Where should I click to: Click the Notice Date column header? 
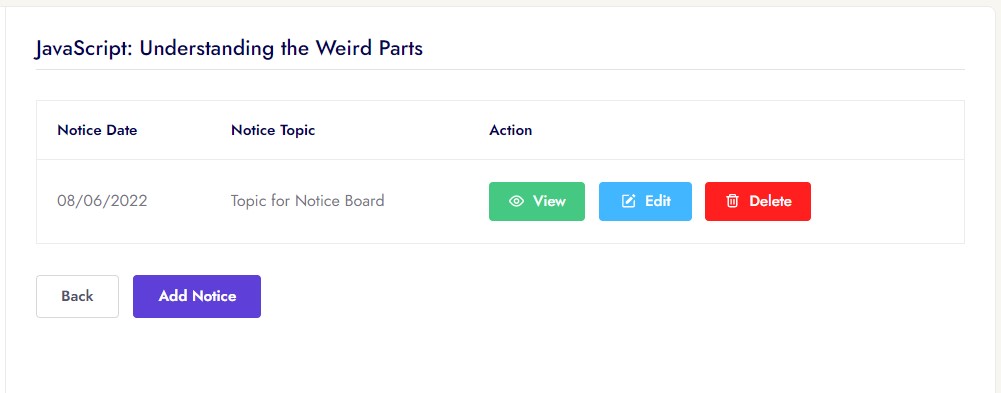click(x=97, y=130)
